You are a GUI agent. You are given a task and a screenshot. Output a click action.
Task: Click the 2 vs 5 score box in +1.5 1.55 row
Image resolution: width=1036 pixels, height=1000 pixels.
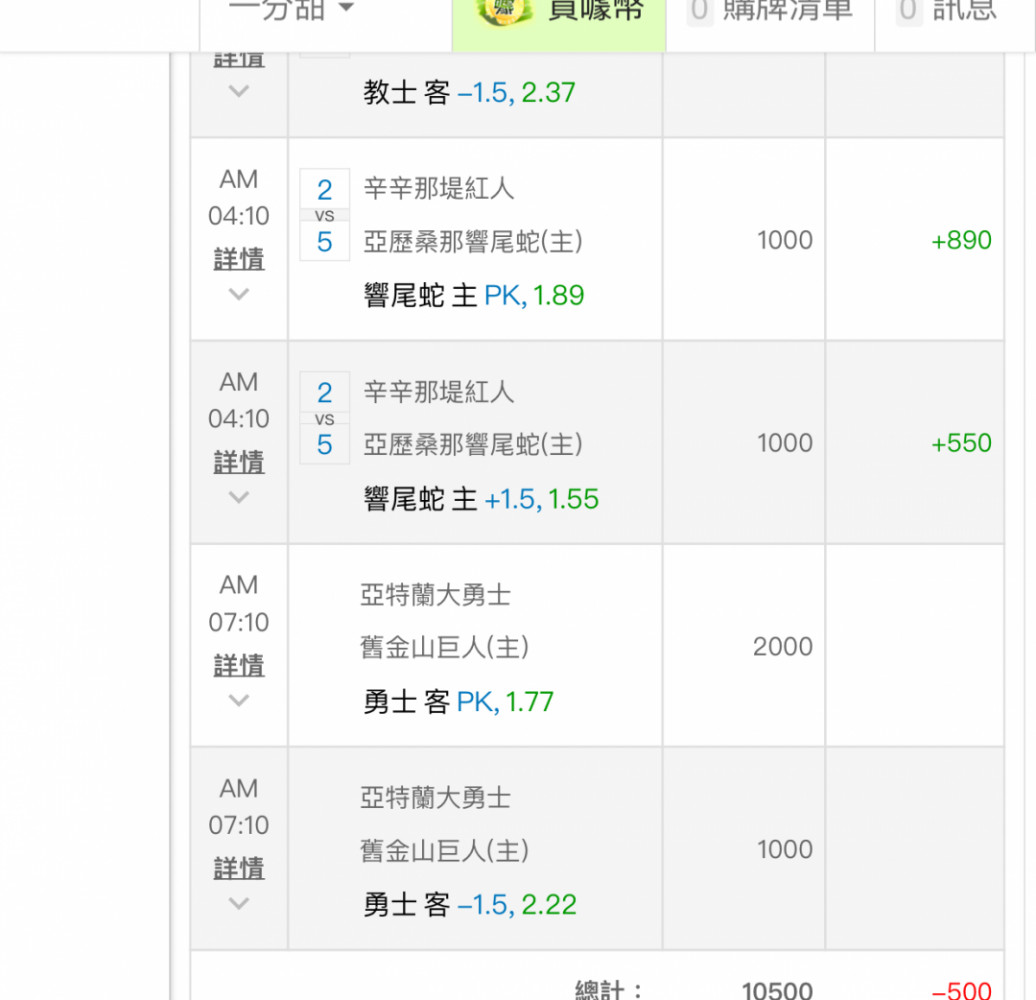(x=324, y=418)
